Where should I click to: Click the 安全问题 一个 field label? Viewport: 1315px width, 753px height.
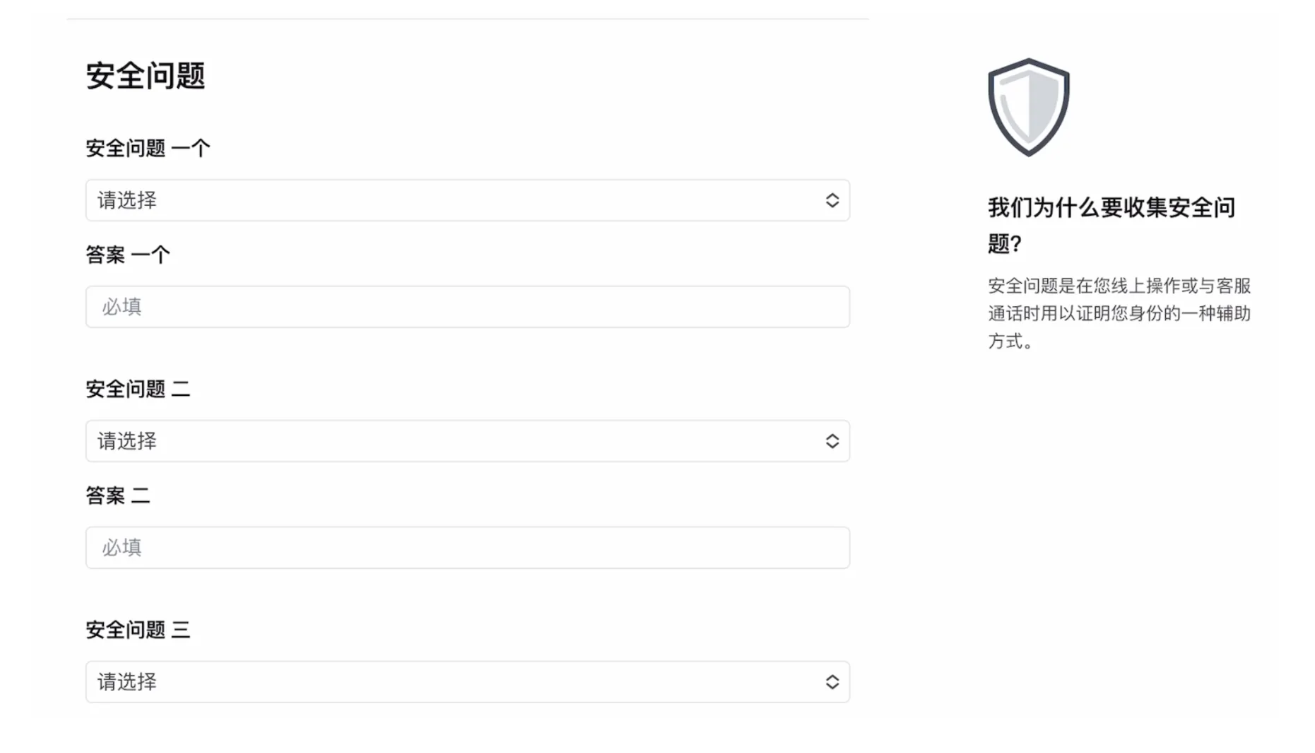click(148, 148)
